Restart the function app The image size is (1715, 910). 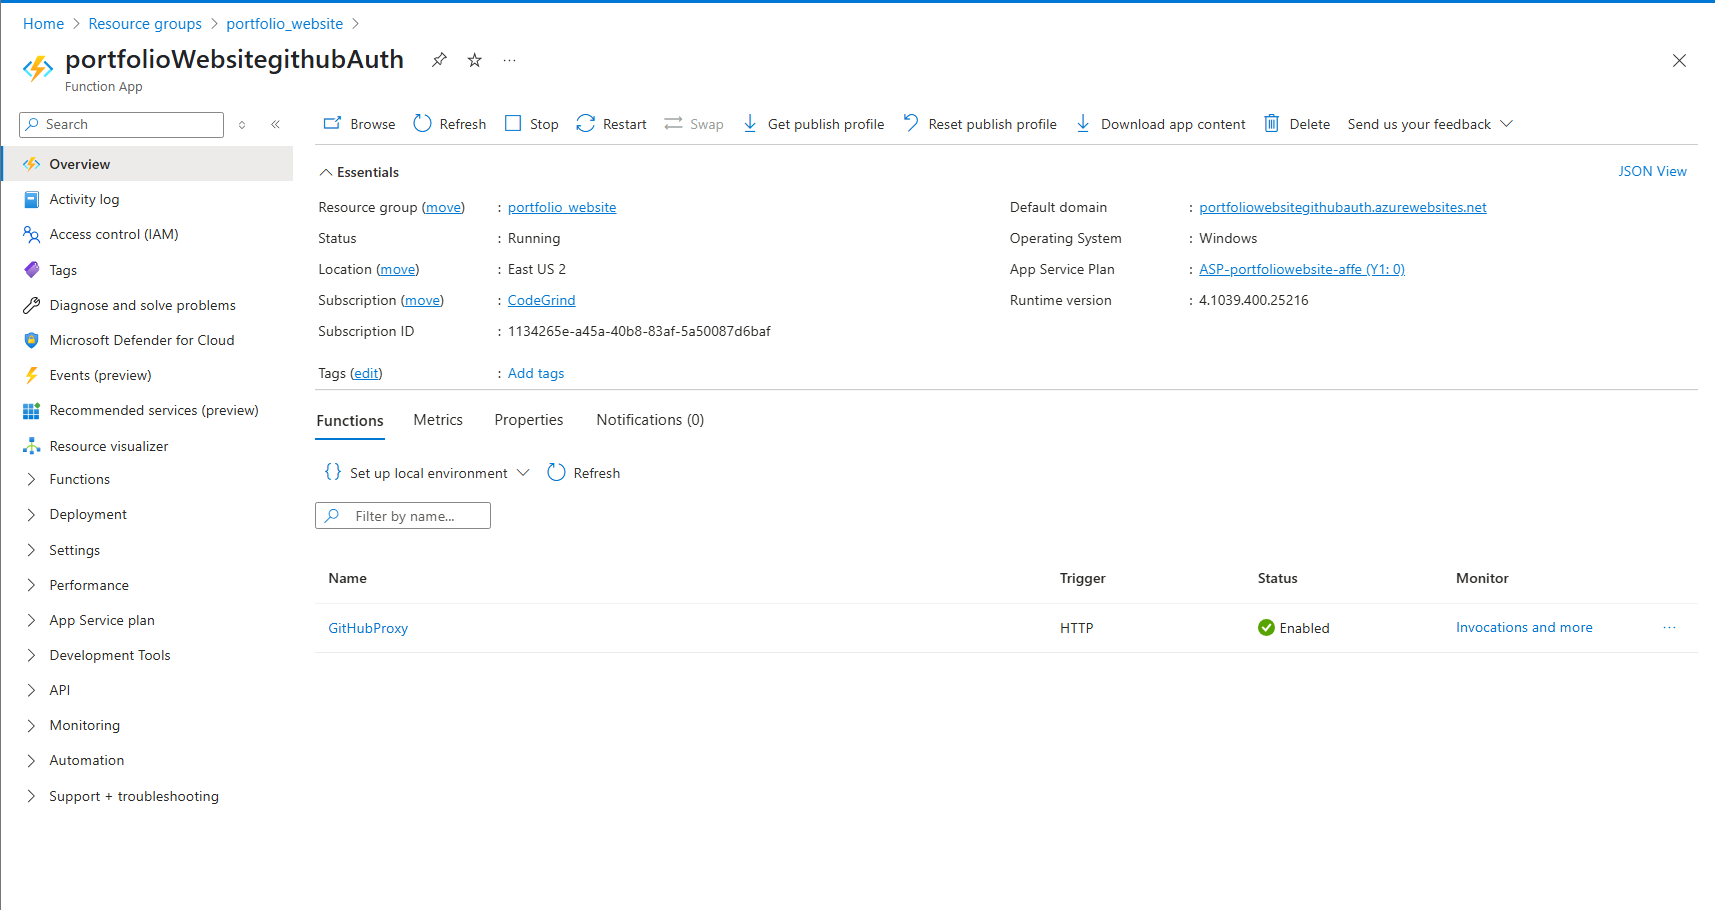pos(611,124)
